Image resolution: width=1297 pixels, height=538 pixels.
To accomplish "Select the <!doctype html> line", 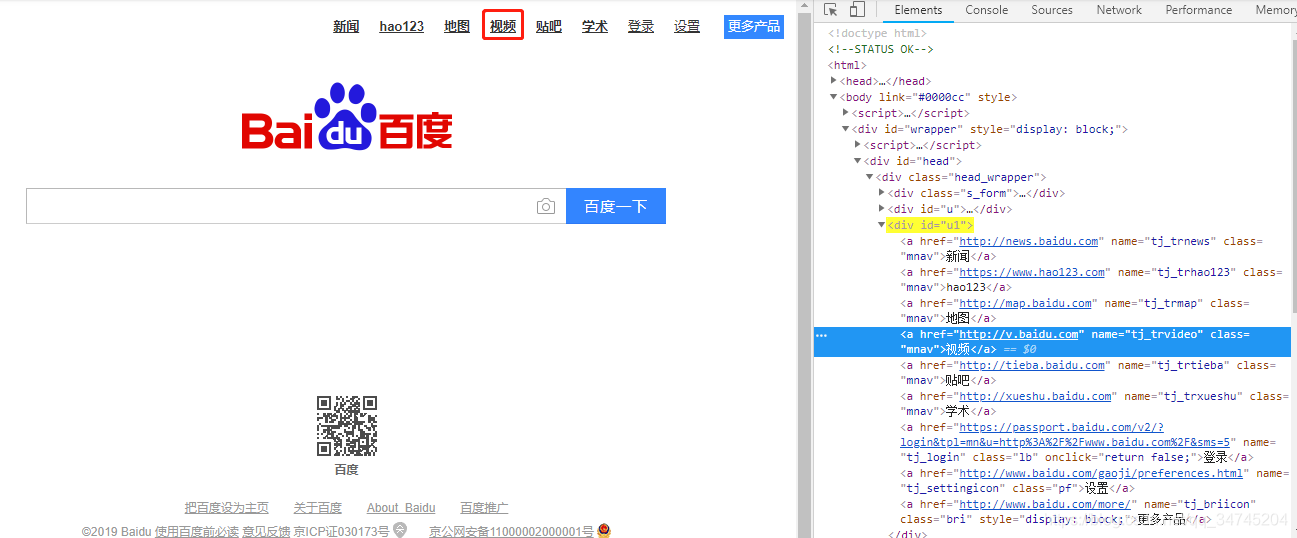I will pos(877,33).
